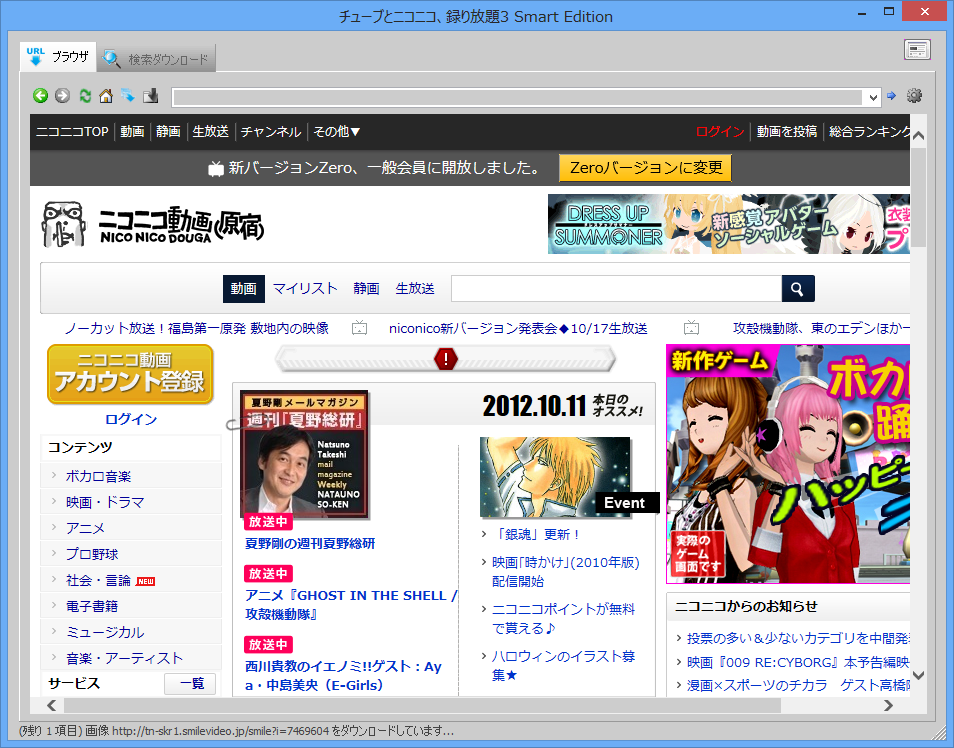This screenshot has height=748, width=954.
Task: Switch to the 検索ダウンロード tab
Action: pos(156,59)
